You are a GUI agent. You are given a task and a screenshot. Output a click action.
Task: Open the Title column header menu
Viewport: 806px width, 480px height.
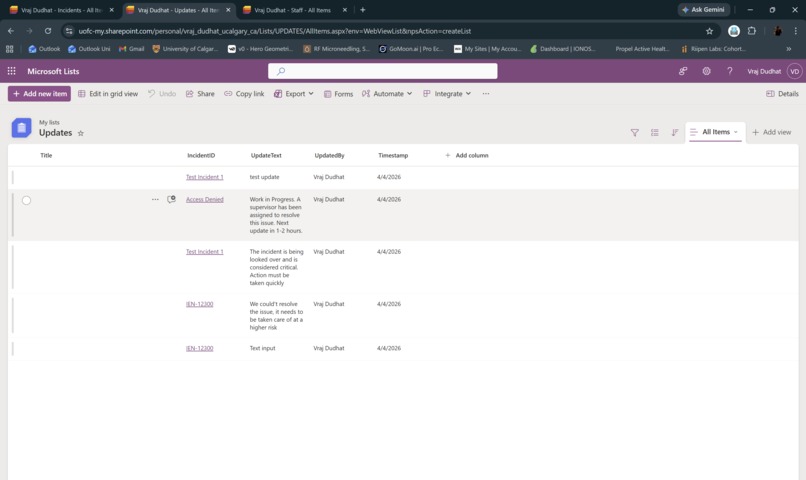click(46, 155)
